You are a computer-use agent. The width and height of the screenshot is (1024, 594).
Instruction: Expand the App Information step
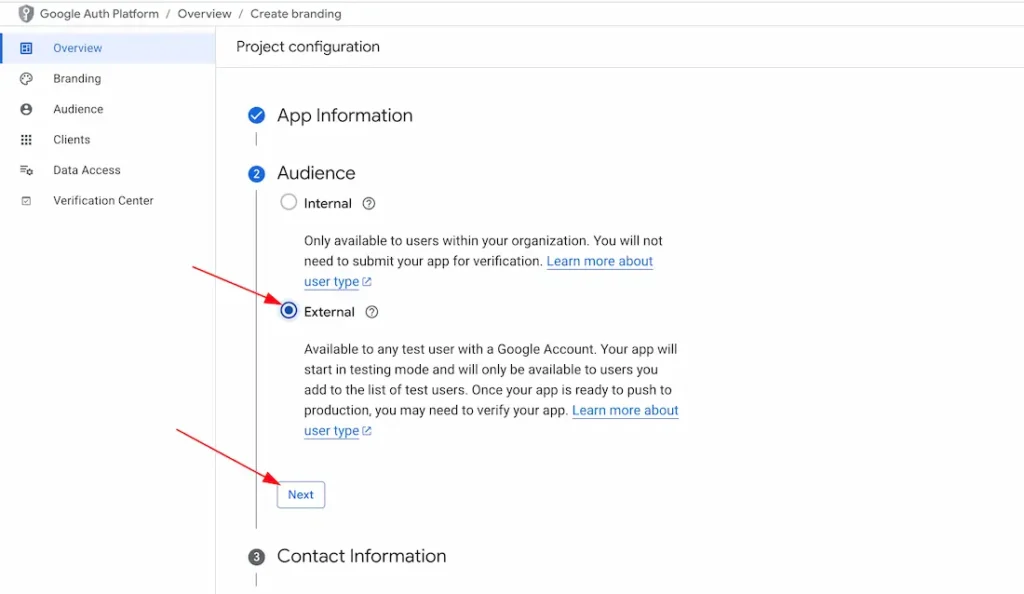tap(344, 116)
